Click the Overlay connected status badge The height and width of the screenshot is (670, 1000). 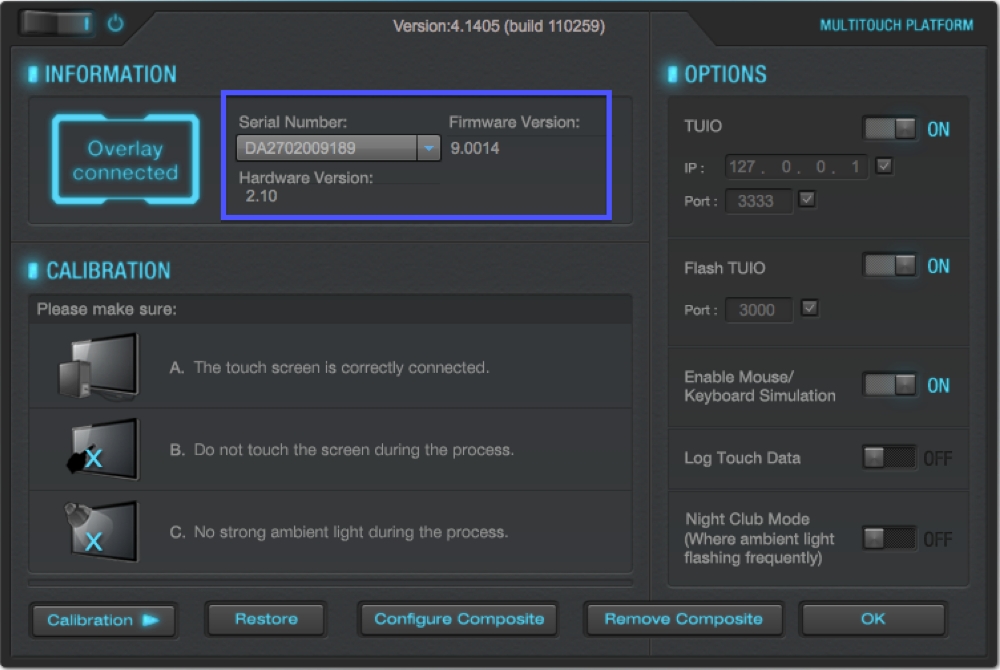[x=125, y=161]
